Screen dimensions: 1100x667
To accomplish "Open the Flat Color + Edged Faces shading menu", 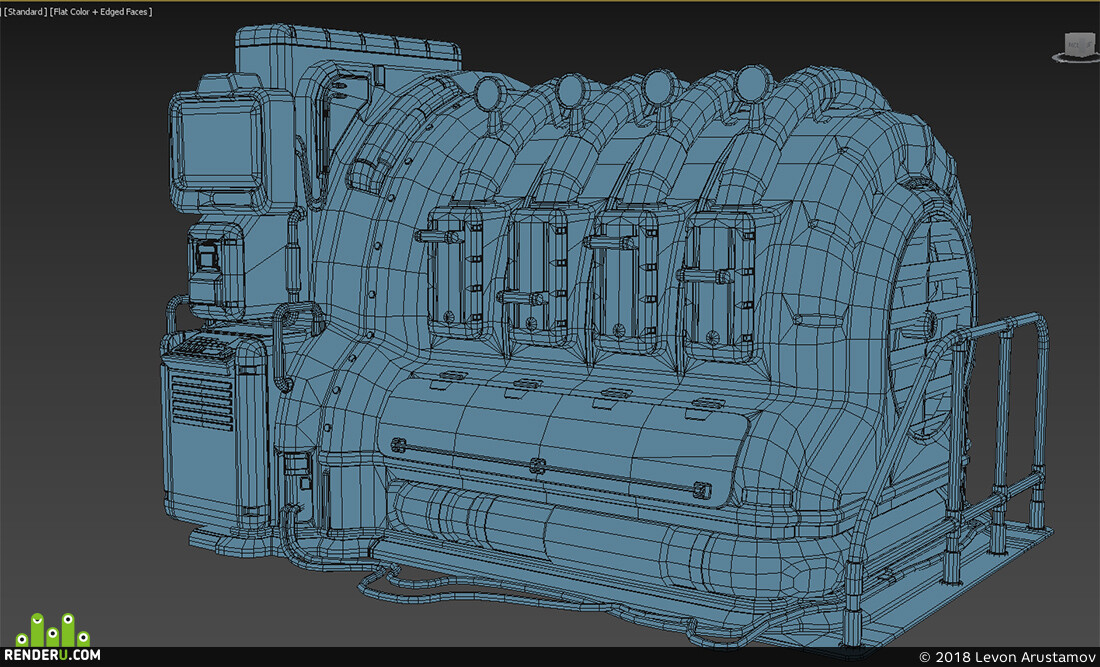I will (101, 12).
